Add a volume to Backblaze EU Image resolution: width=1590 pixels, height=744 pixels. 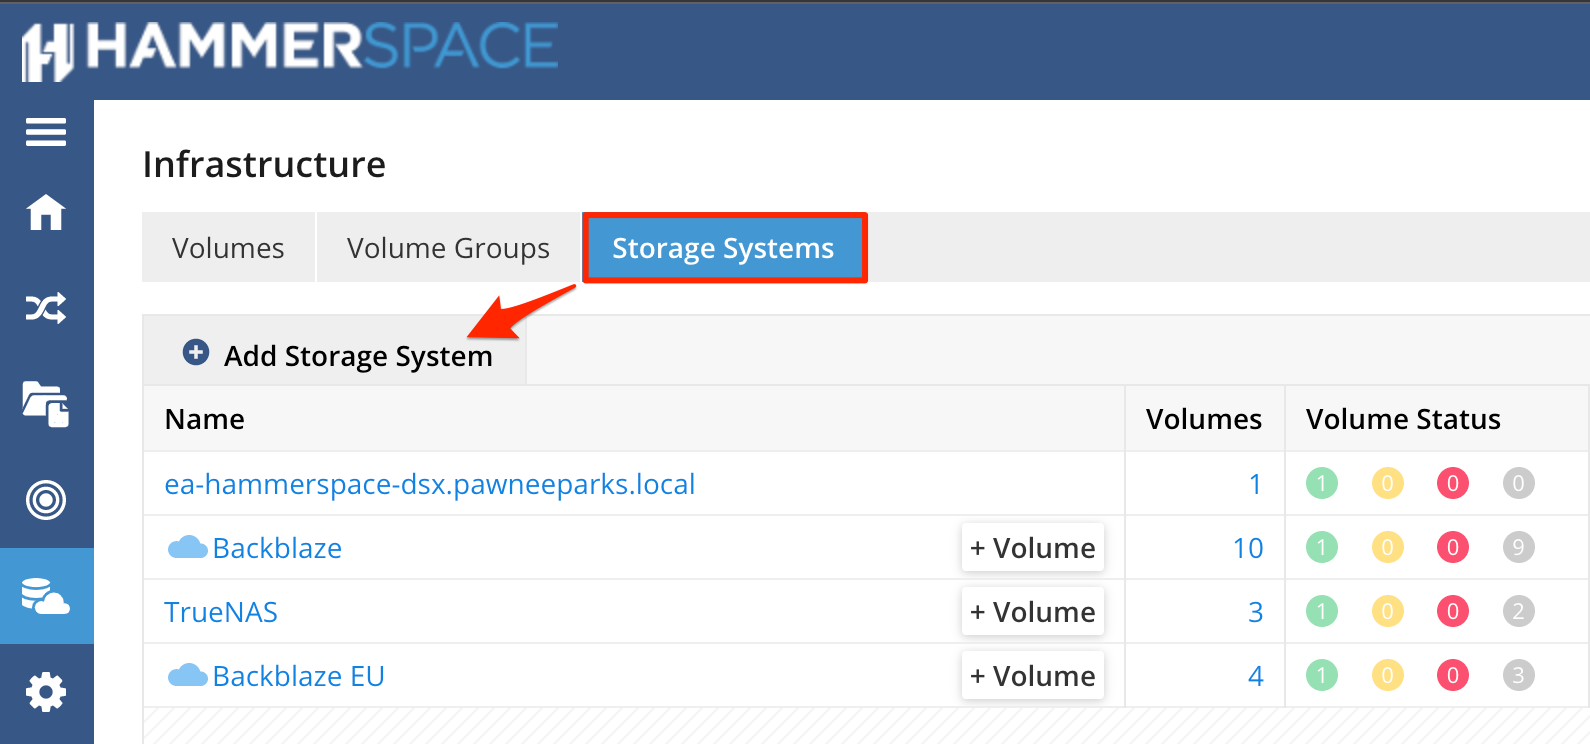click(1033, 675)
